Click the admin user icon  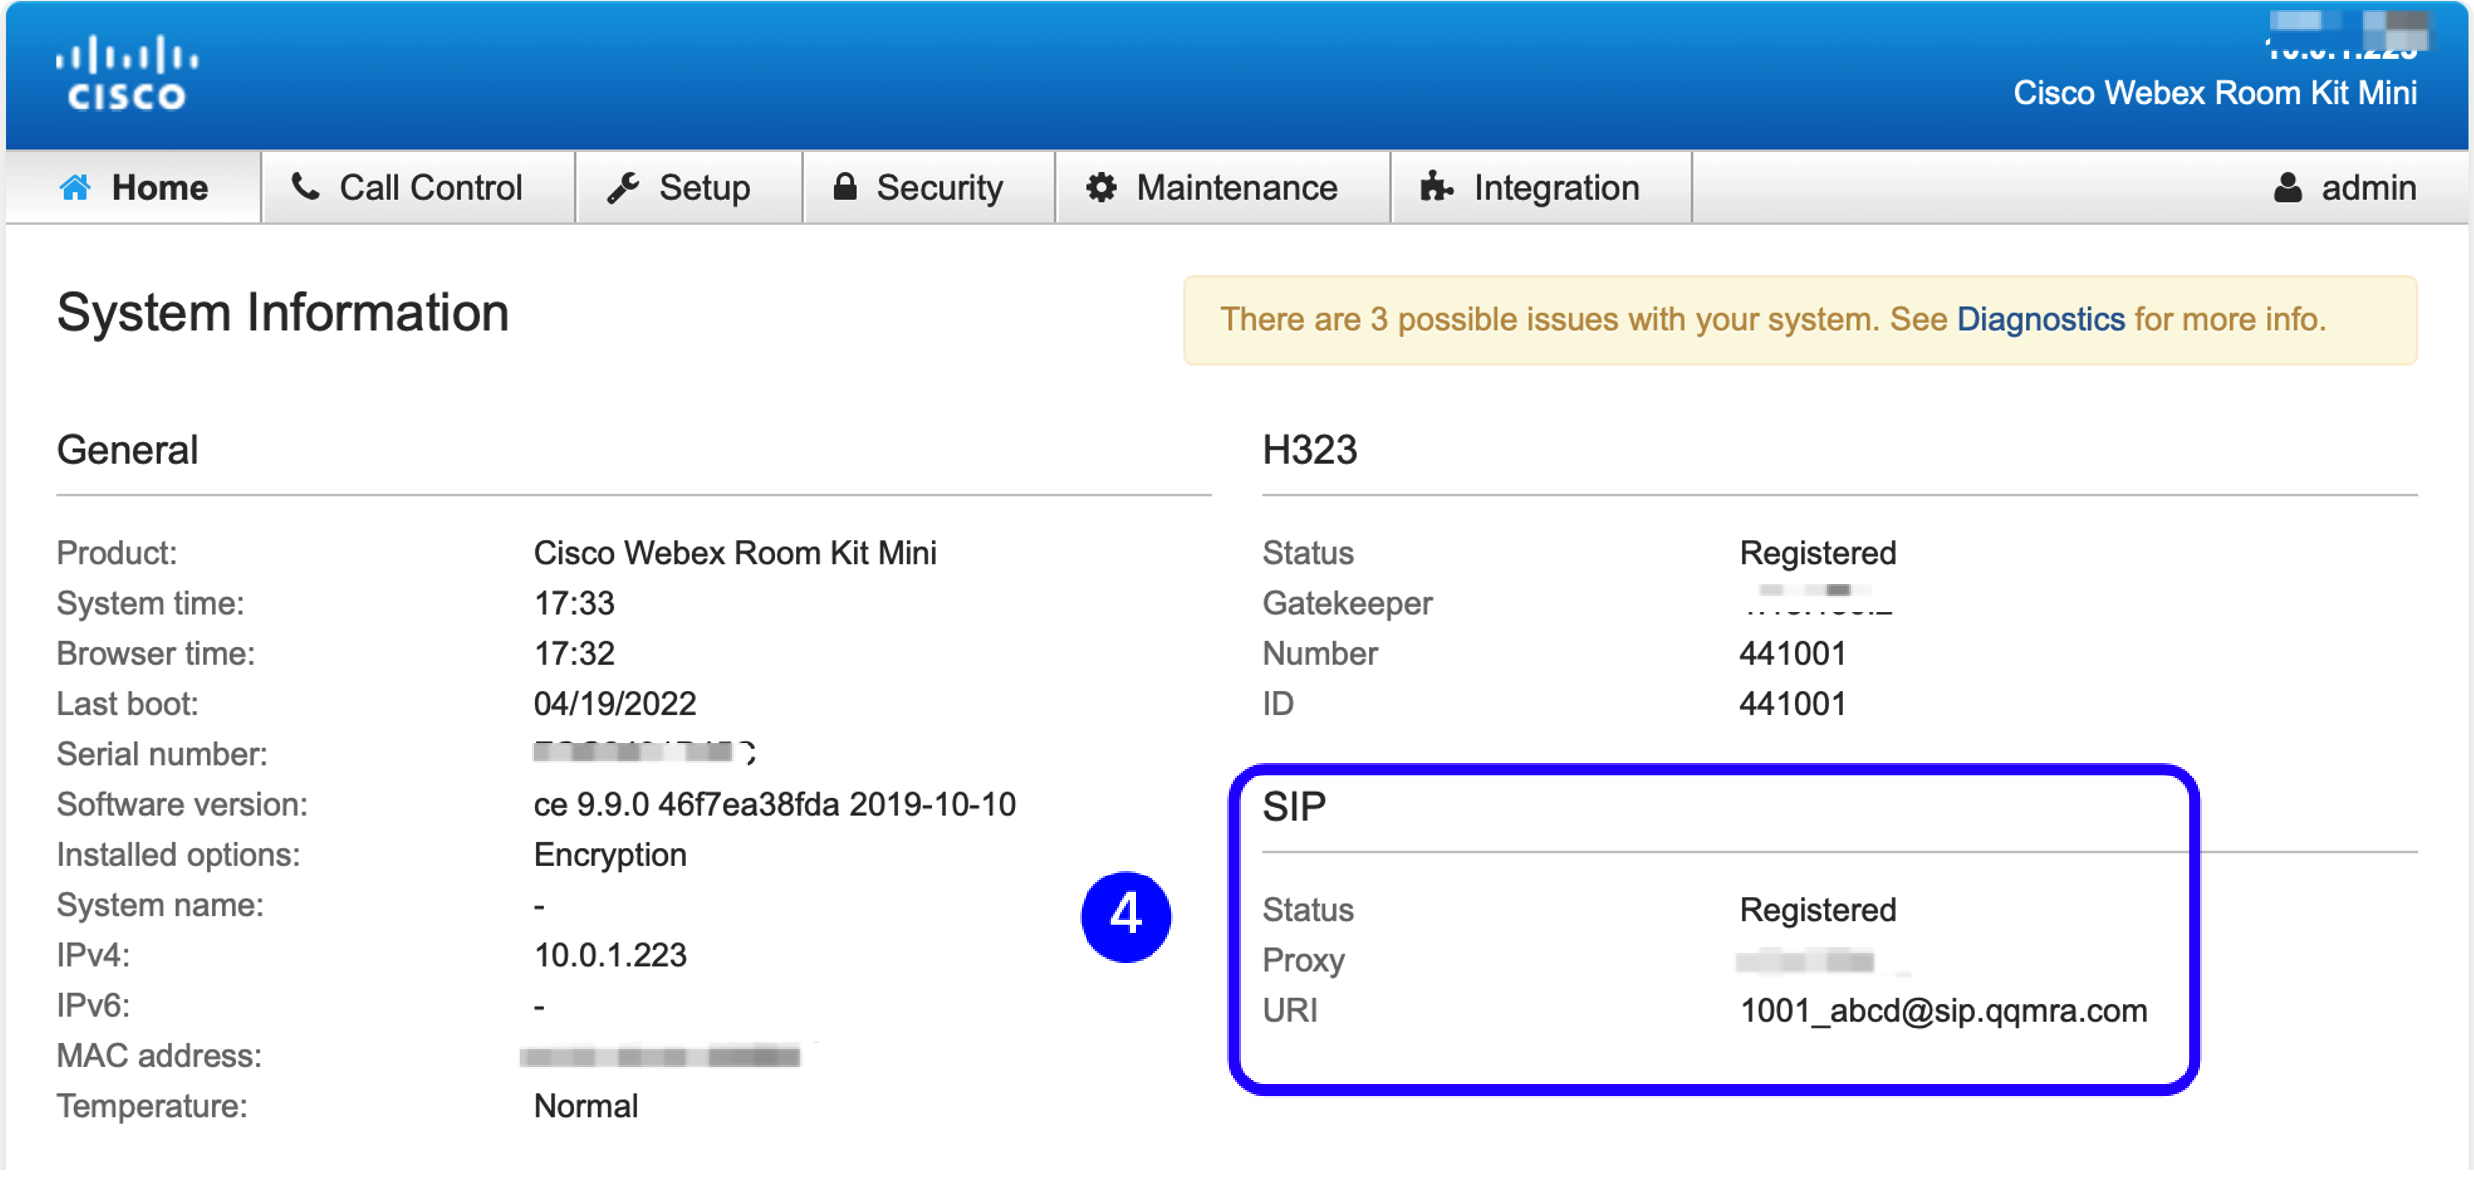[x=2287, y=187]
